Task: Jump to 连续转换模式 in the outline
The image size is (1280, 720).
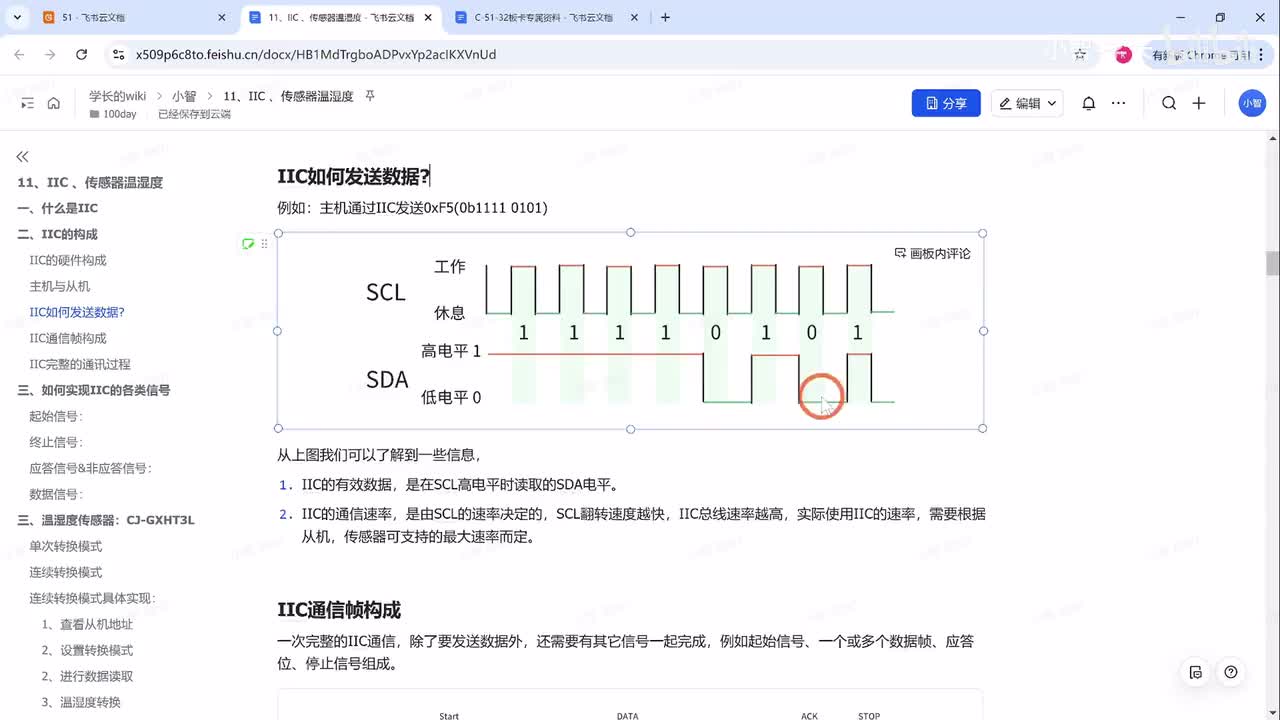Action: click(x=66, y=572)
